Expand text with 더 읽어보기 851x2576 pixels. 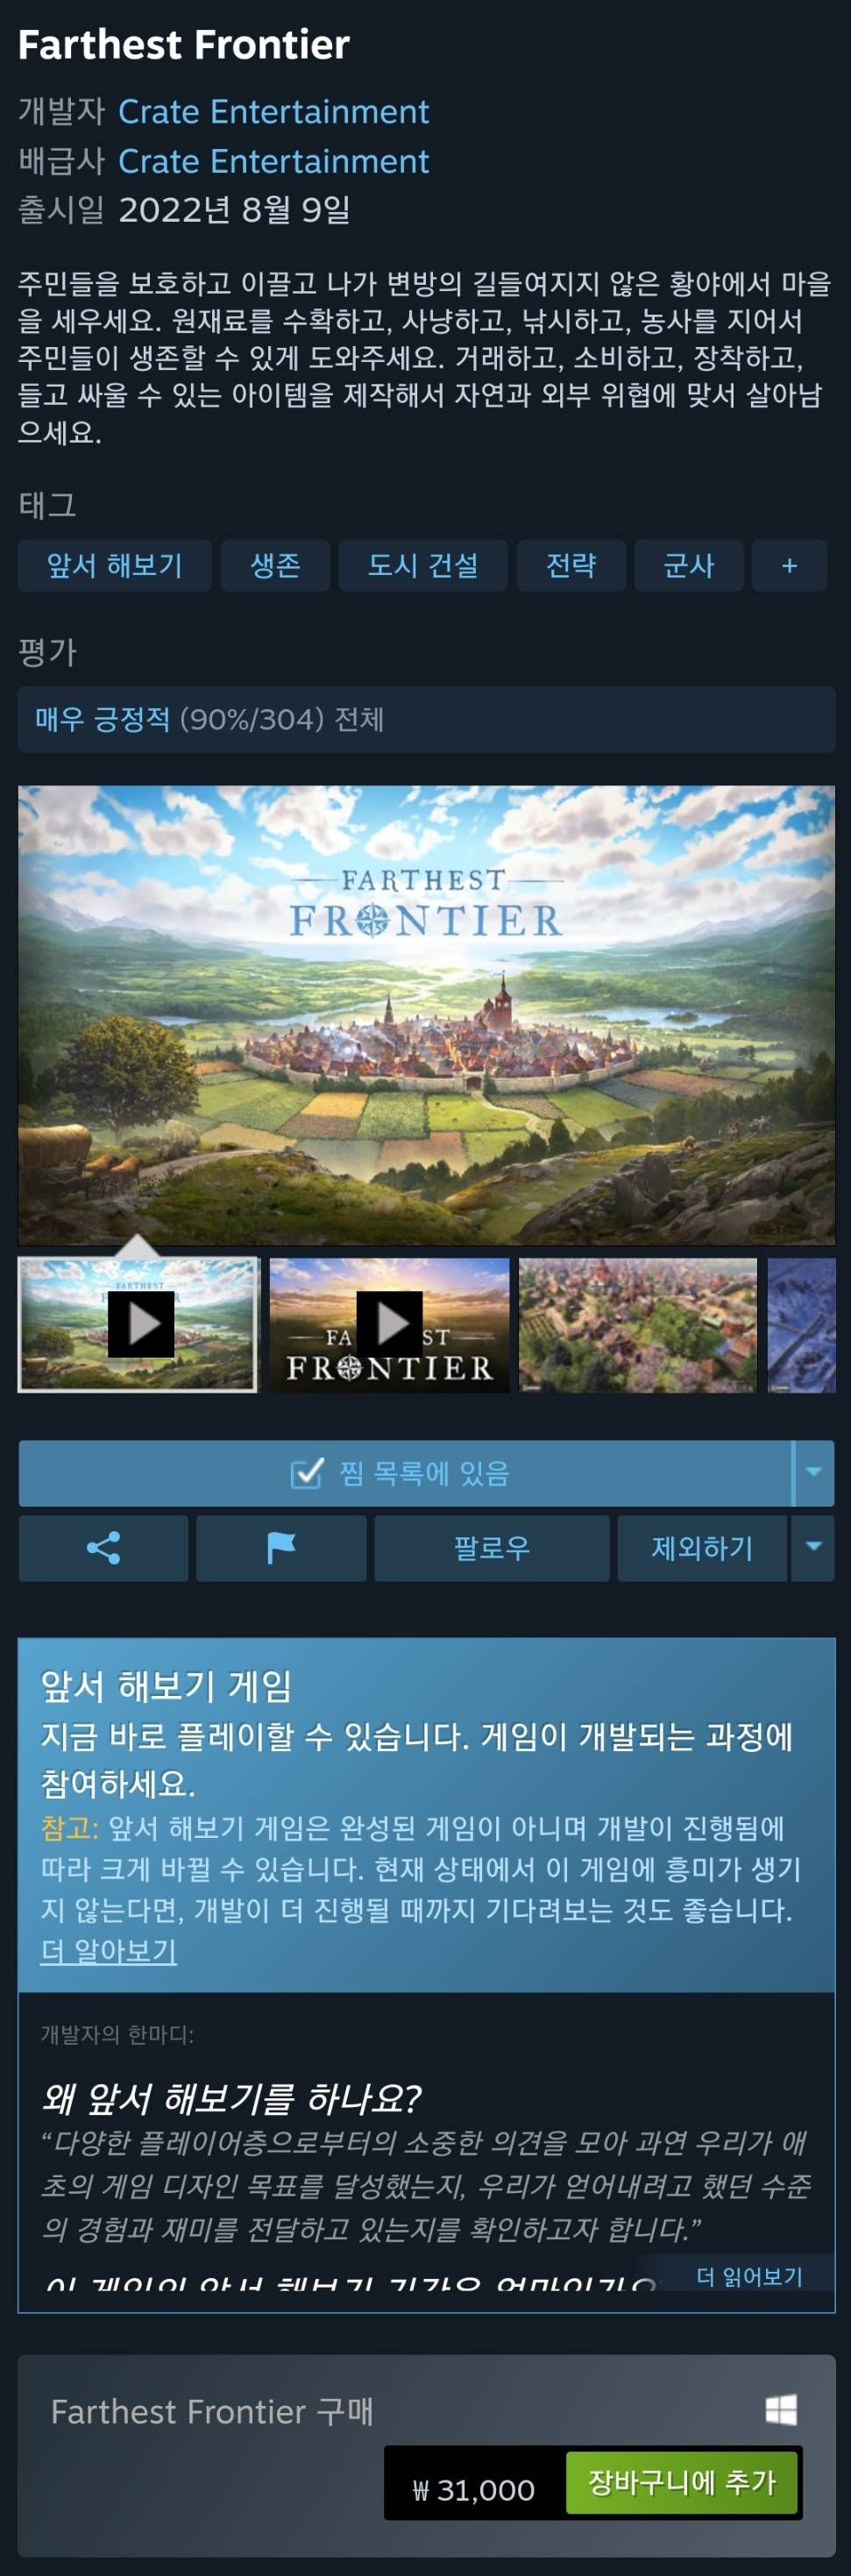click(x=750, y=2277)
